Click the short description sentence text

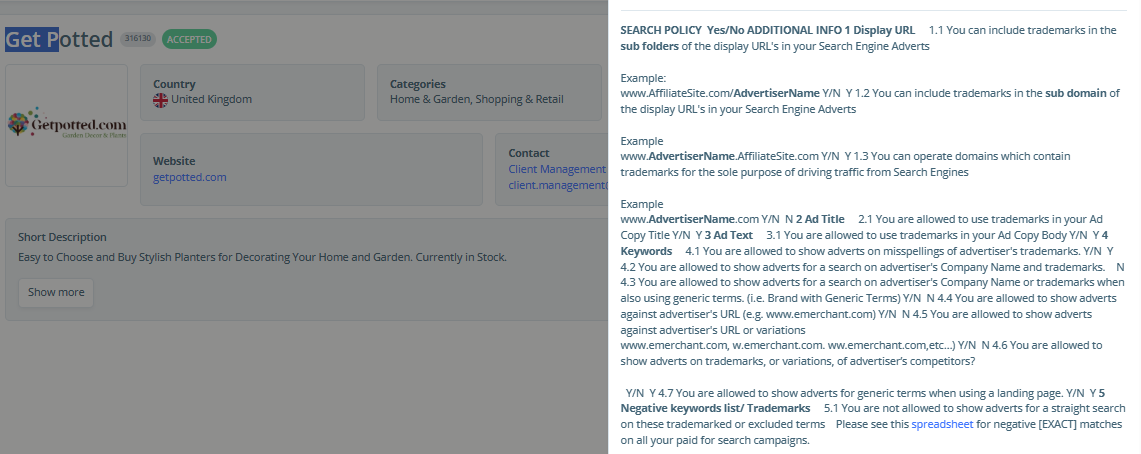tap(262, 258)
